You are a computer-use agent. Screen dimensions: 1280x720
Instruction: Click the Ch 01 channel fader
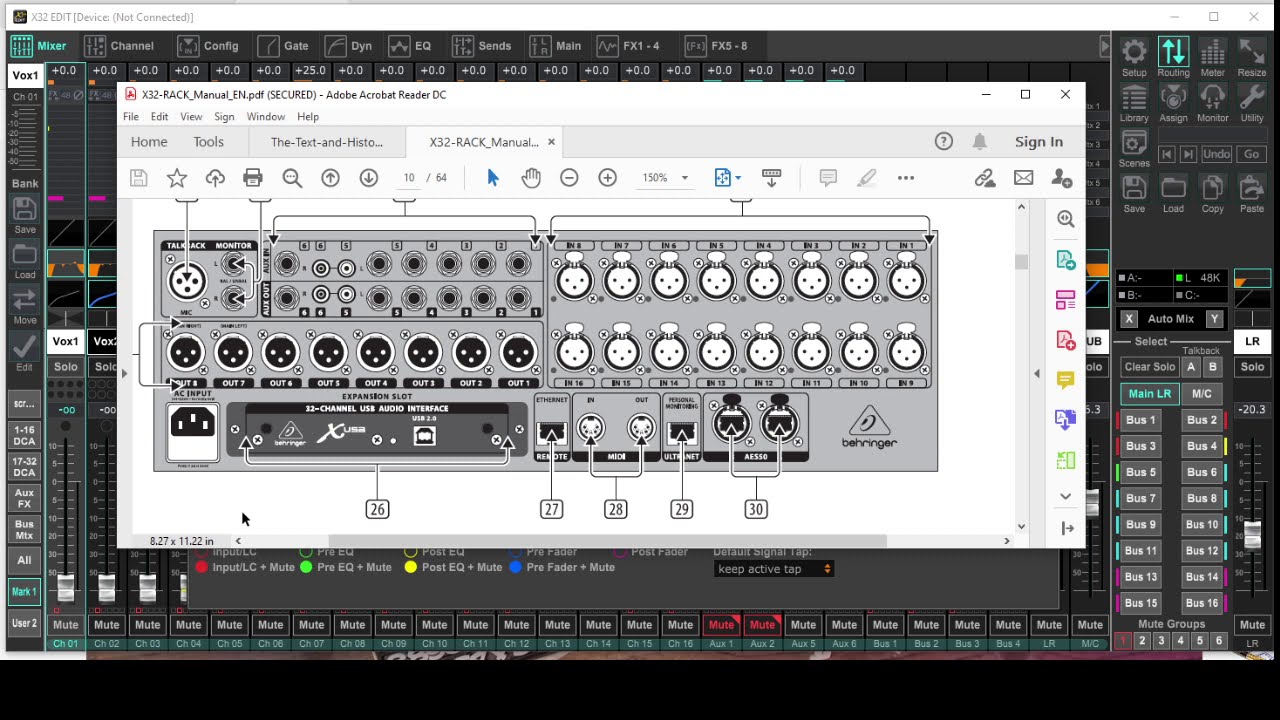[x=66, y=588]
